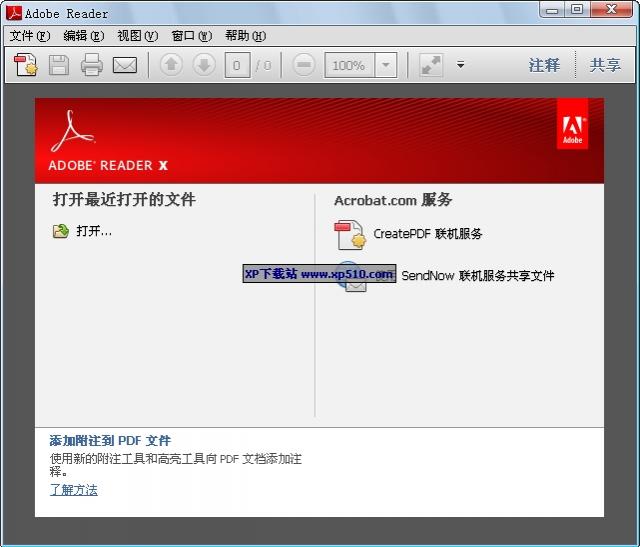
Task: Open the 编辑 menu
Action: pyautogui.click(x=83, y=36)
